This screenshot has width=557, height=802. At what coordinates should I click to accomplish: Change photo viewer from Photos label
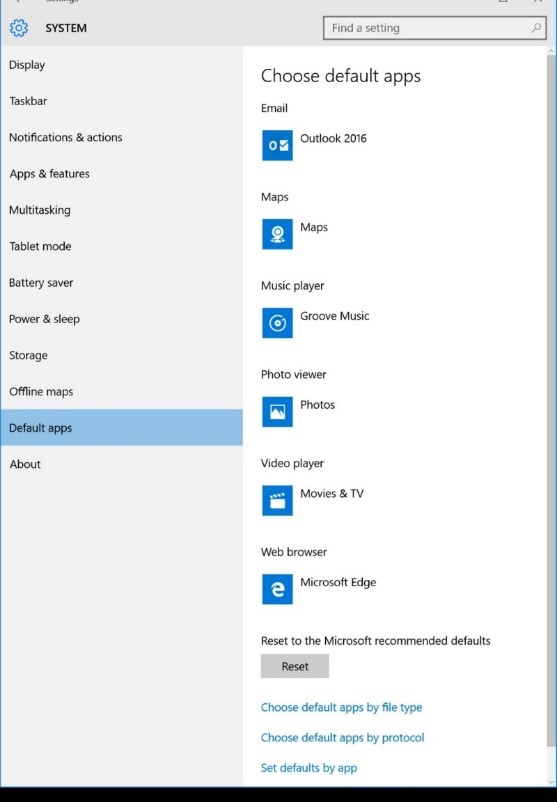pos(317,405)
